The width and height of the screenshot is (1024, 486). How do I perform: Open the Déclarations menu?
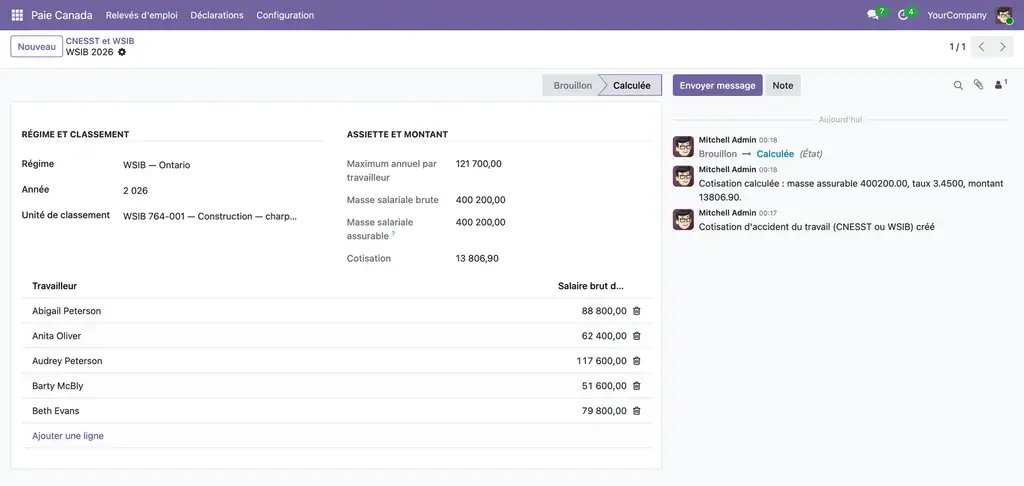click(x=217, y=15)
